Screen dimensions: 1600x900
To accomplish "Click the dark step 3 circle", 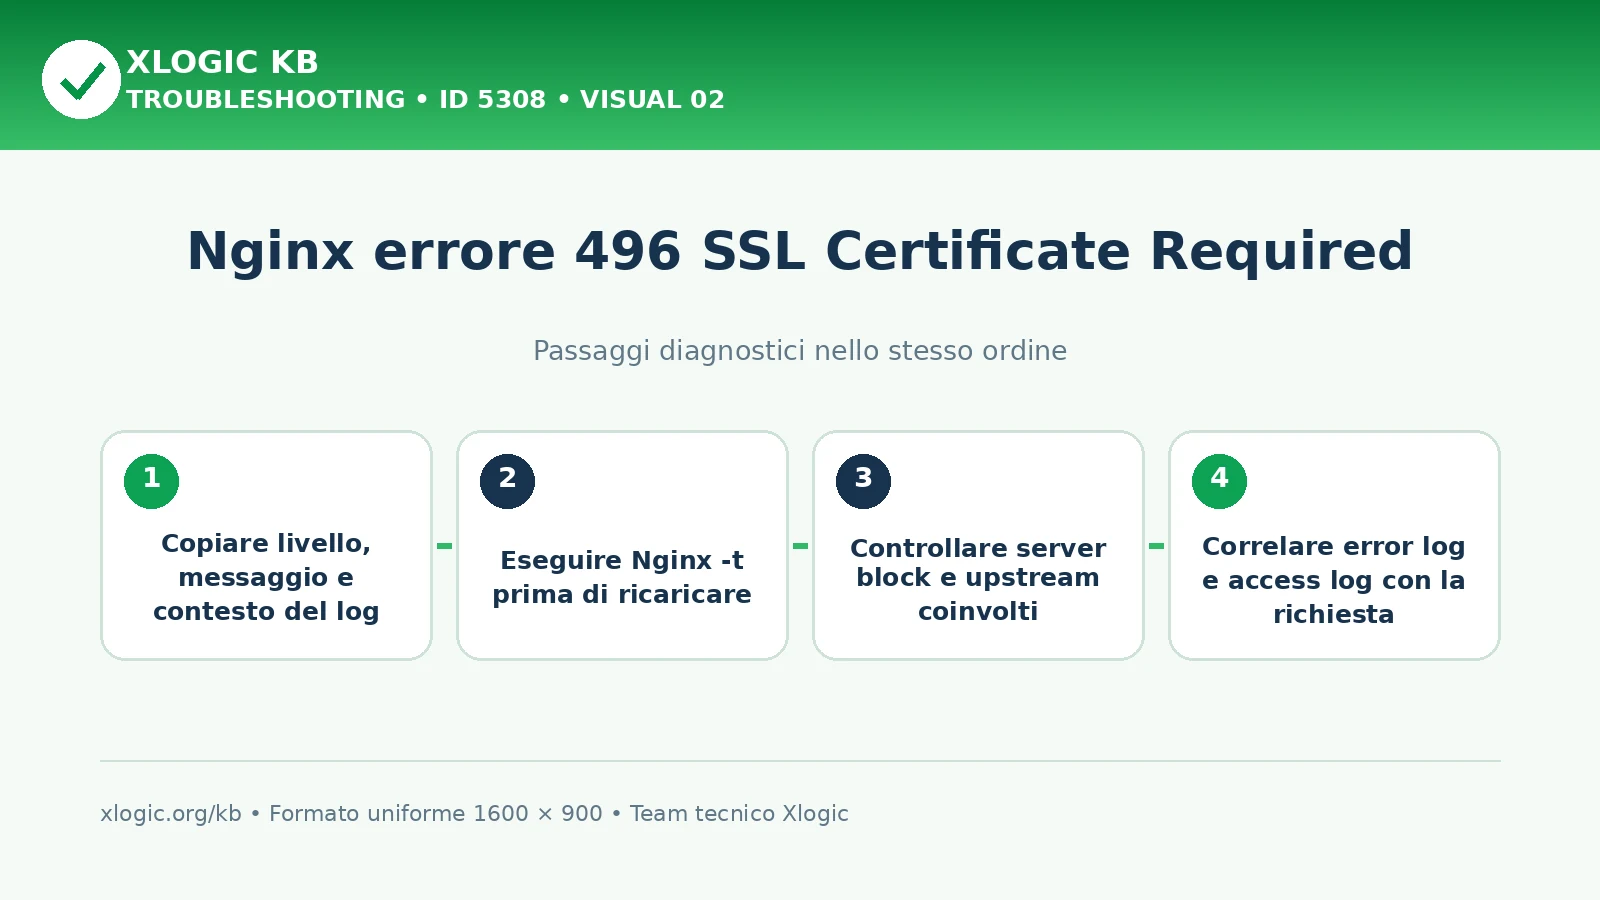I will click(864, 481).
